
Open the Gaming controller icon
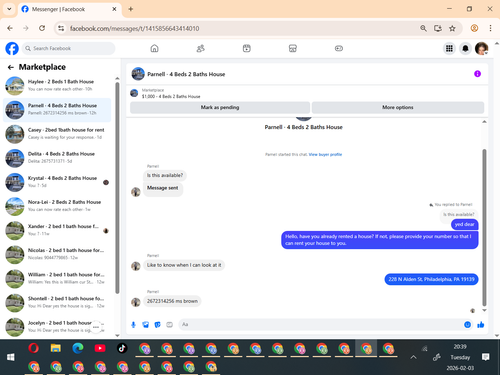pyautogui.click(x=339, y=48)
